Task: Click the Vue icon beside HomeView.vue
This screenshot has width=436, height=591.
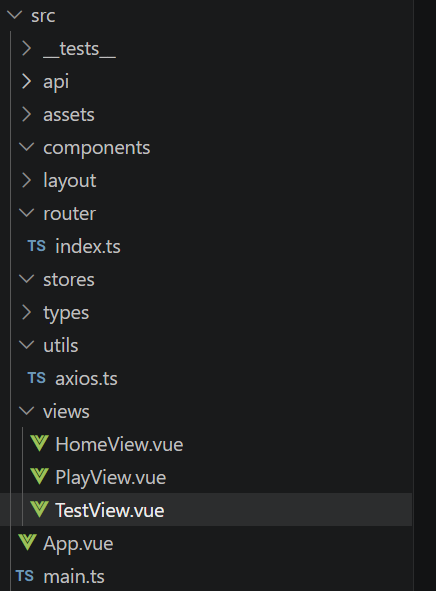Action: point(40,444)
